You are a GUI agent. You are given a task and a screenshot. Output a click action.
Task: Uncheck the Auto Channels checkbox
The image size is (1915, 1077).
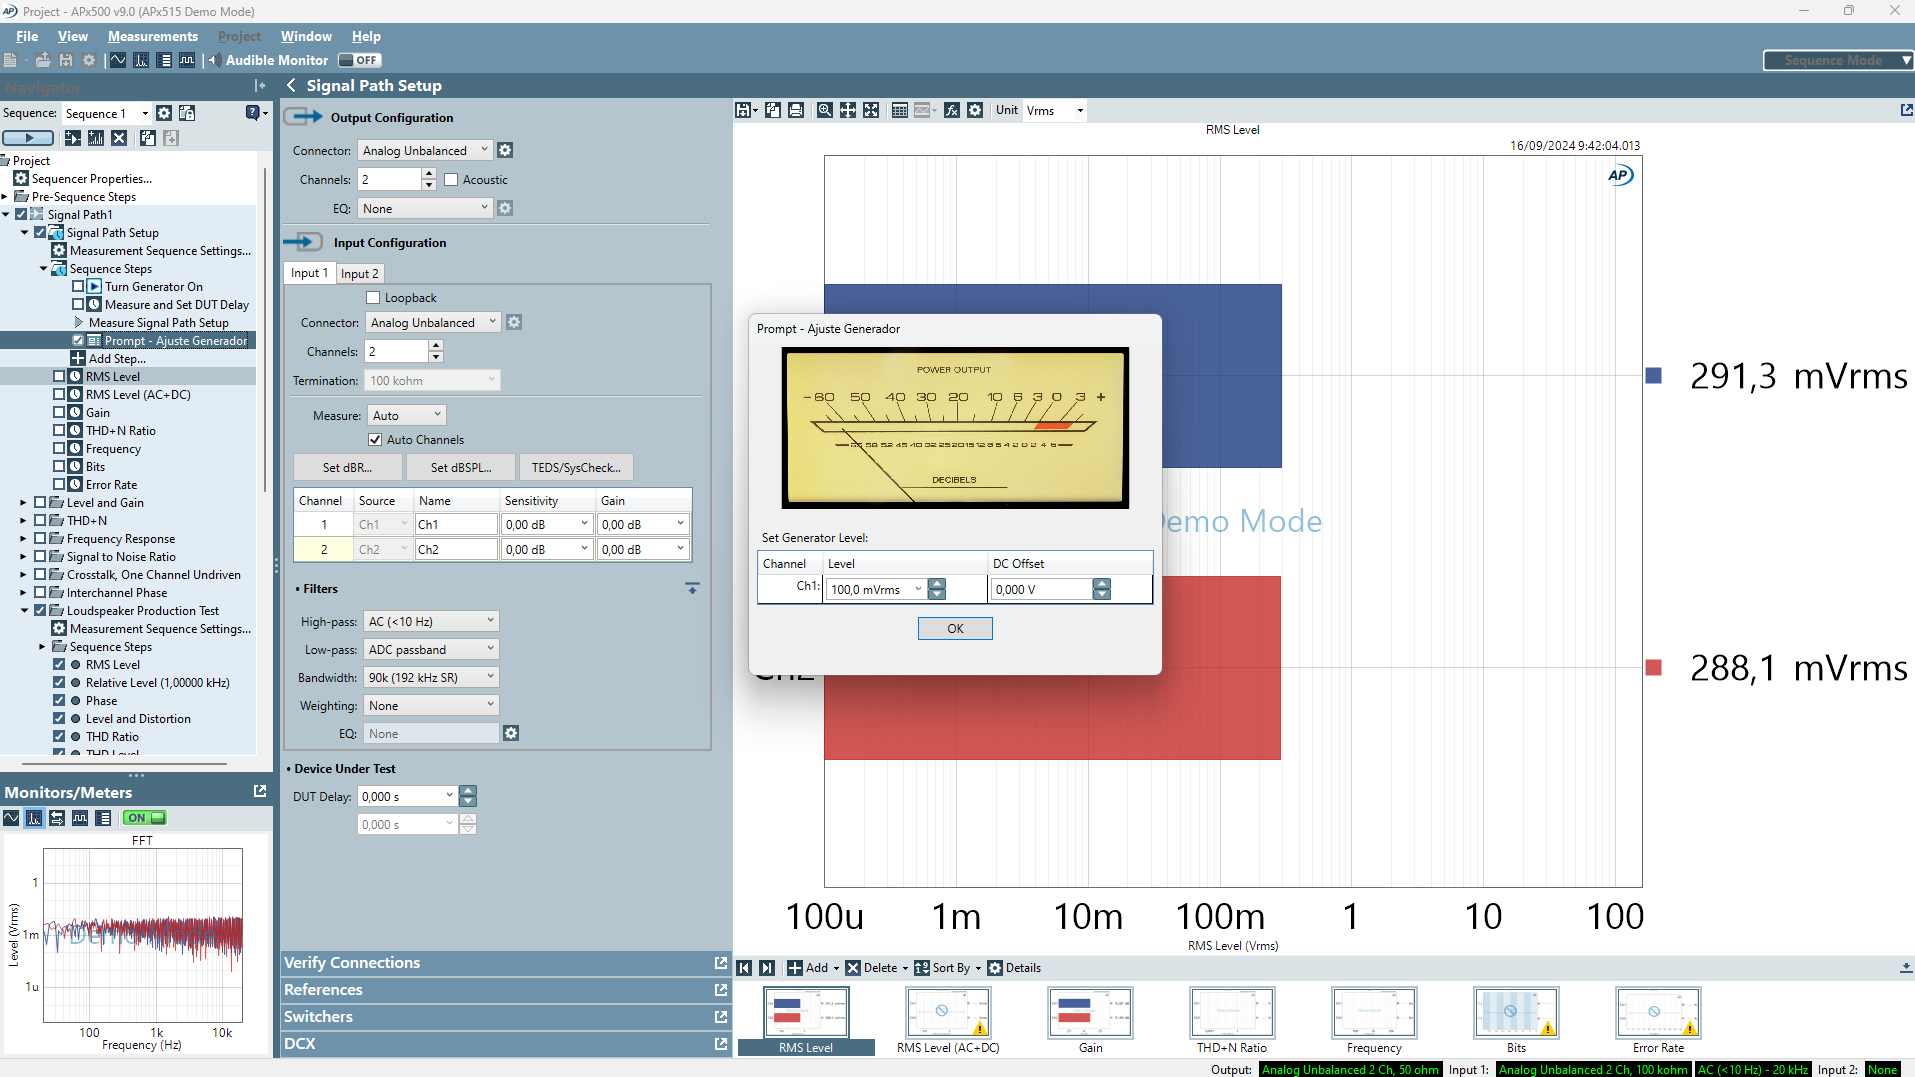375,440
